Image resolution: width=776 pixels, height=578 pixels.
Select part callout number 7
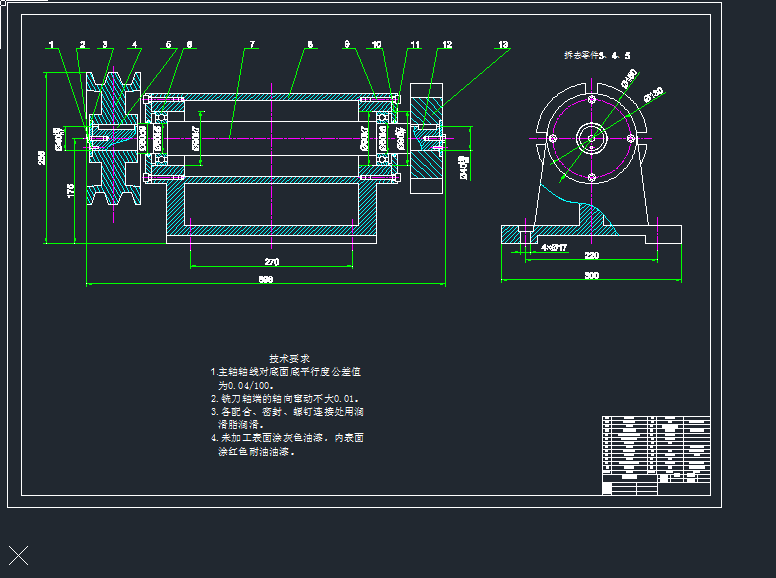(x=252, y=45)
